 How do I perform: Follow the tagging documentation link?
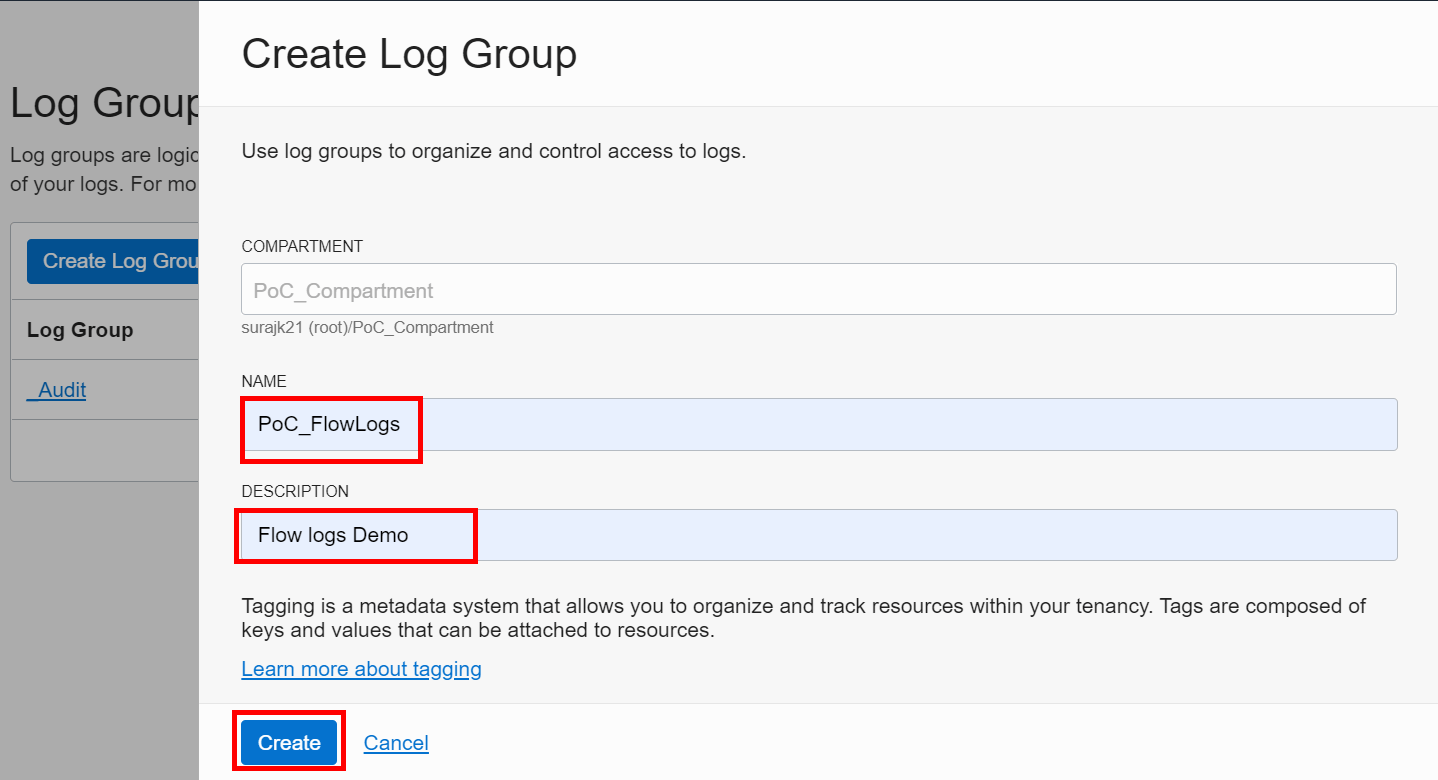361,668
